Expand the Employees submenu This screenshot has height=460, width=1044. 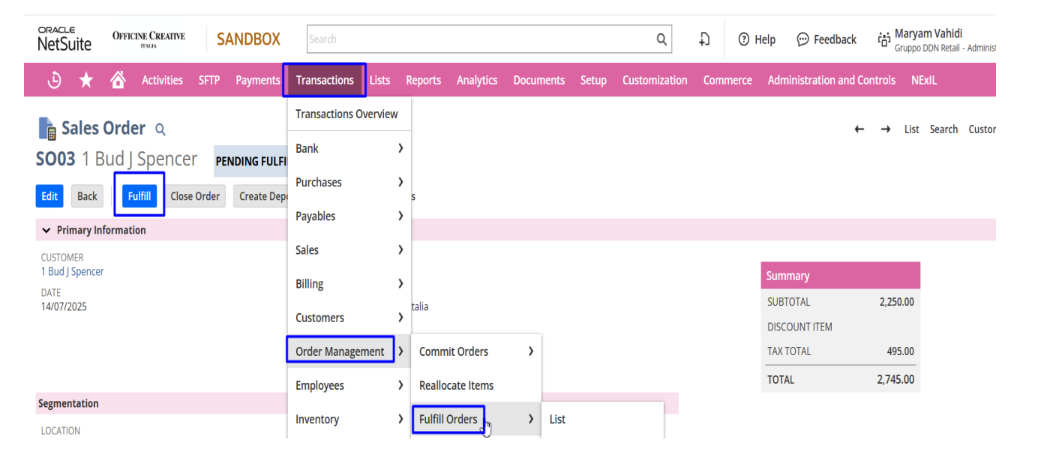coord(400,385)
